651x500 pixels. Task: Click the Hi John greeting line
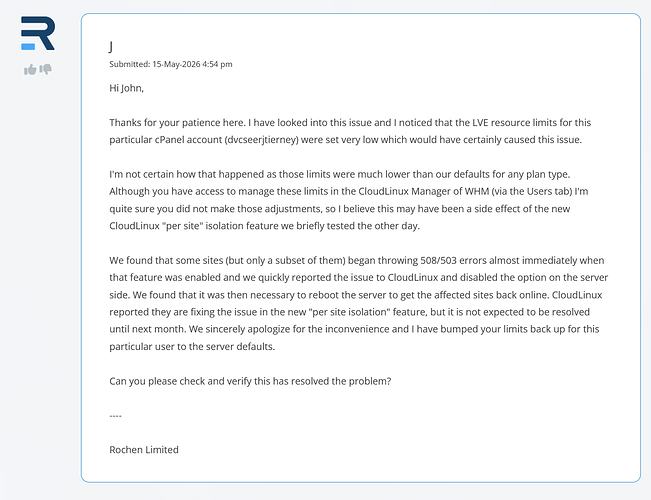[126, 88]
